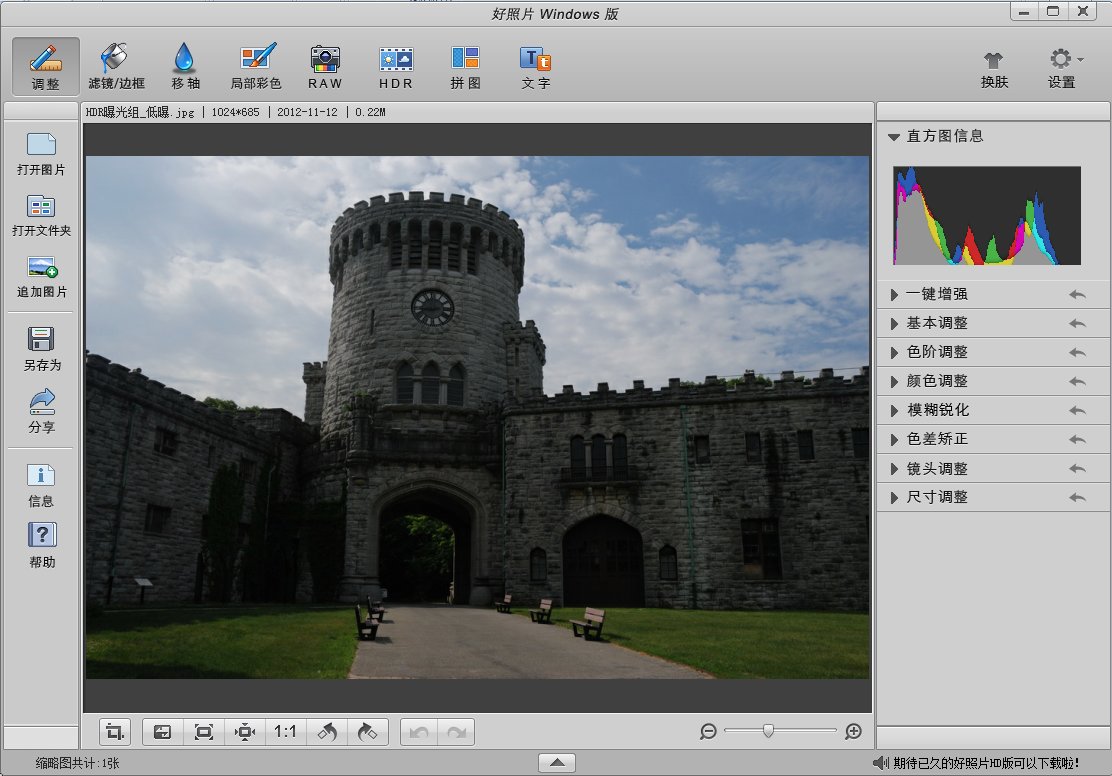
Task: Switch to the RAW tab
Action: click(325, 66)
